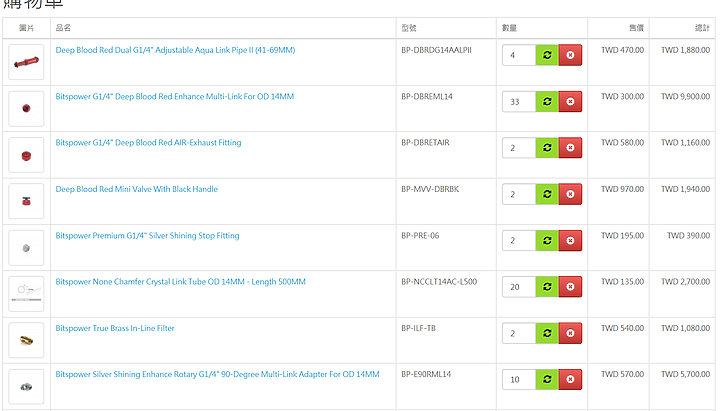Remove the Adjustable Aqua Link Pipe II from cart
Screen dimensions: 720x411
tap(570, 55)
